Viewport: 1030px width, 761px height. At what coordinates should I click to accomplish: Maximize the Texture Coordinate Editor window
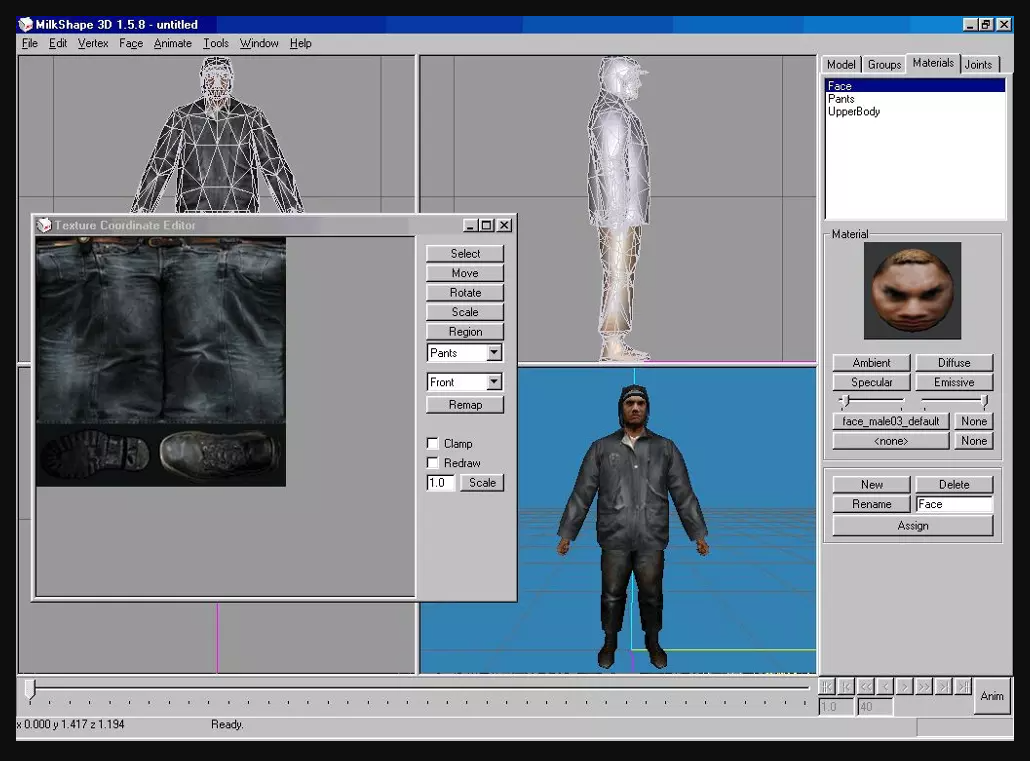click(x=487, y=226)
